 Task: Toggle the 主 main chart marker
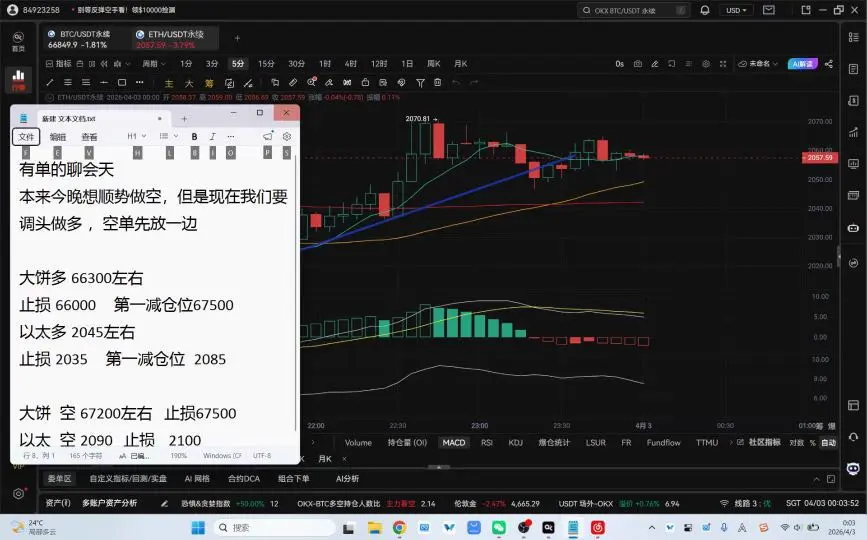[169, 83]
